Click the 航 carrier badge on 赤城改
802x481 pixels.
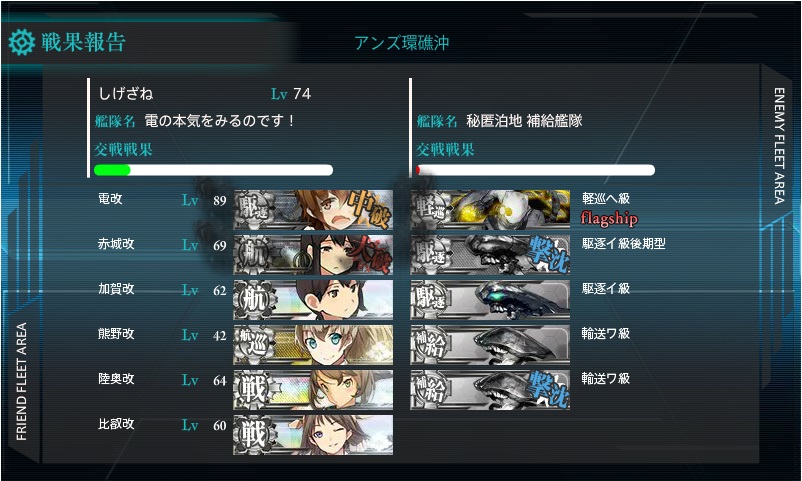[x=255, y=254]
